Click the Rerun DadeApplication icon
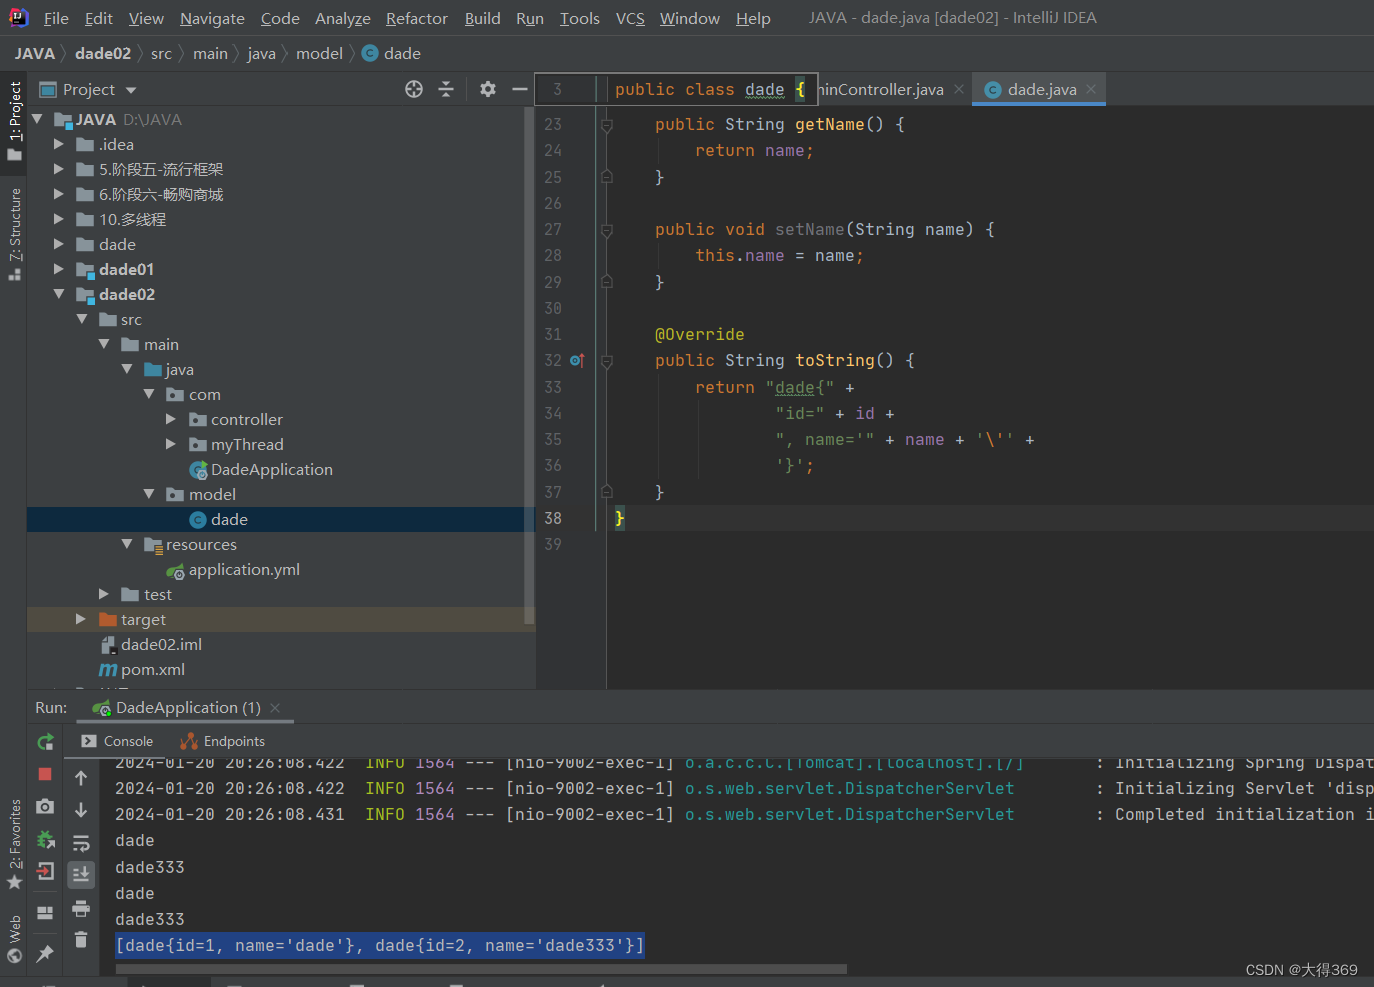This screenshot has height=987, width=1374. (45, 742)
